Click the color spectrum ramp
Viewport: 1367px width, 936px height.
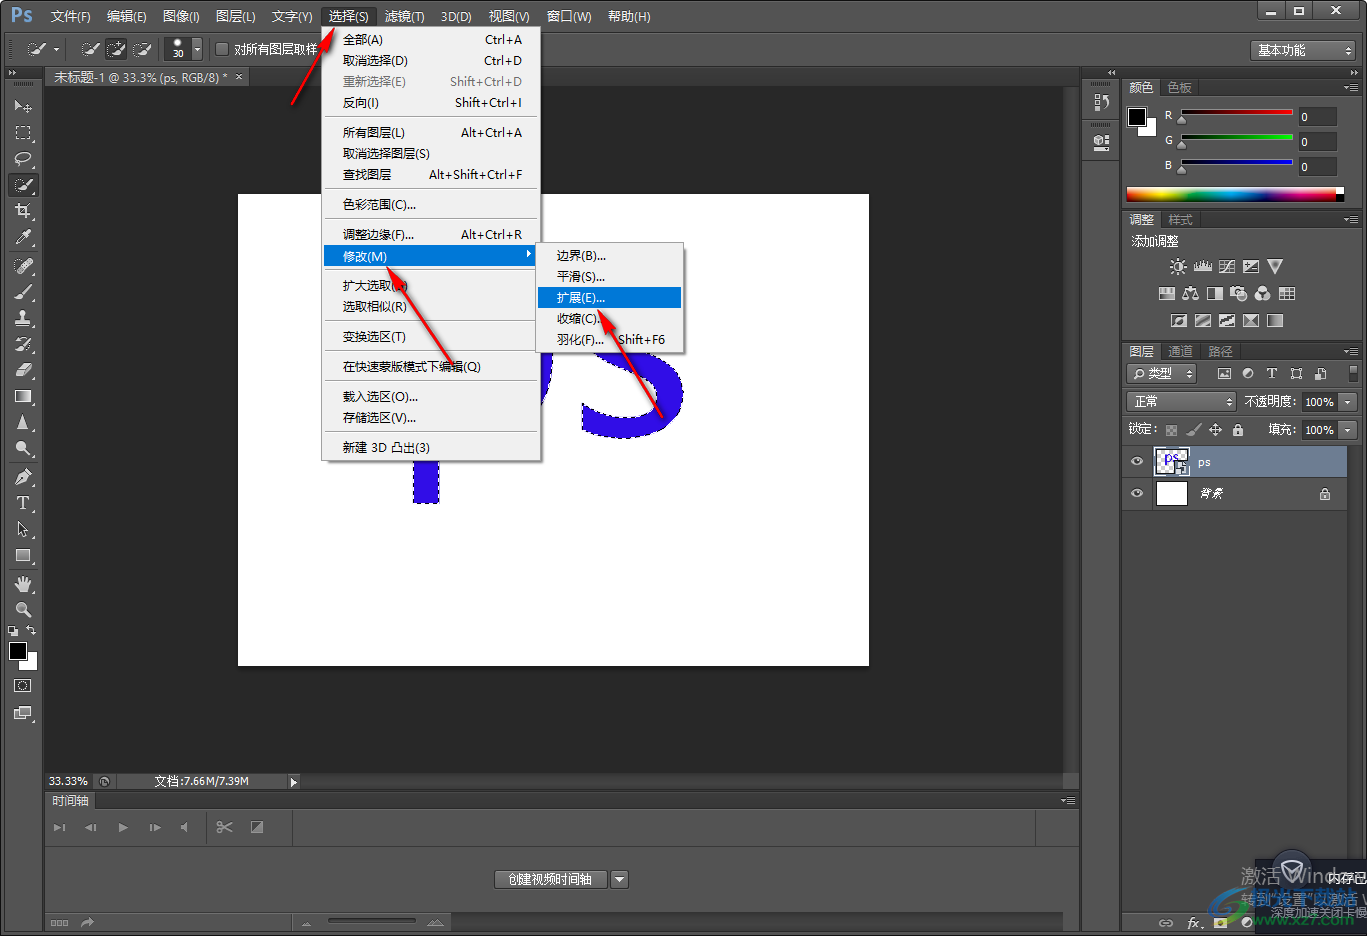pyautogui.click(x=1232, y=194)
